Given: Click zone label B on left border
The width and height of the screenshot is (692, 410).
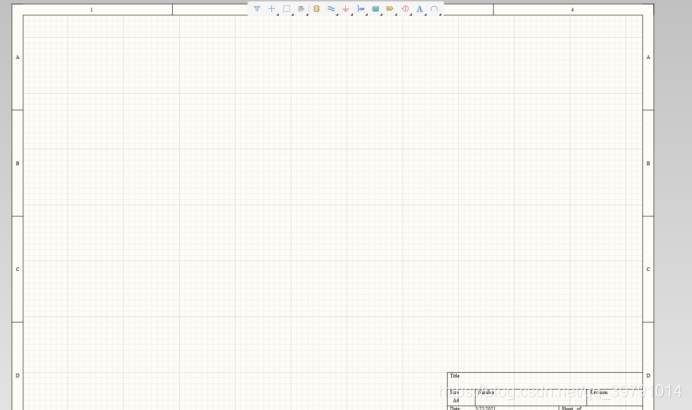Looking at the screenshot, I should (x=17, y=163).
